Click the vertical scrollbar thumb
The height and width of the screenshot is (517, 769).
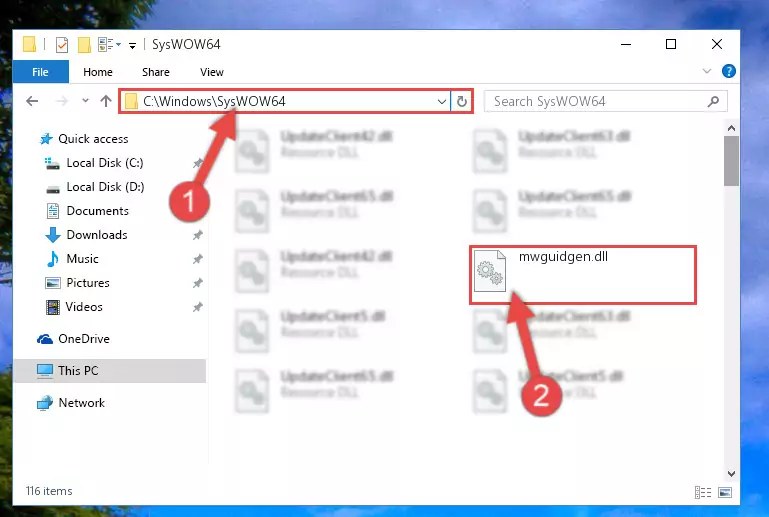(x=731, y=161)
